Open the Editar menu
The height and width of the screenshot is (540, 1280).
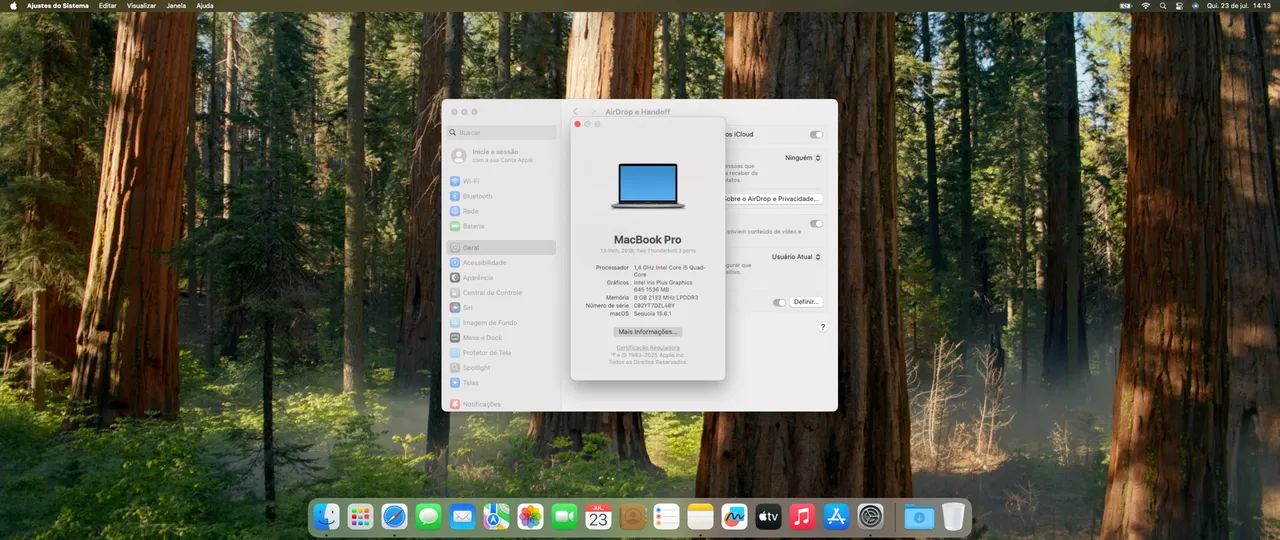[108, 5]
